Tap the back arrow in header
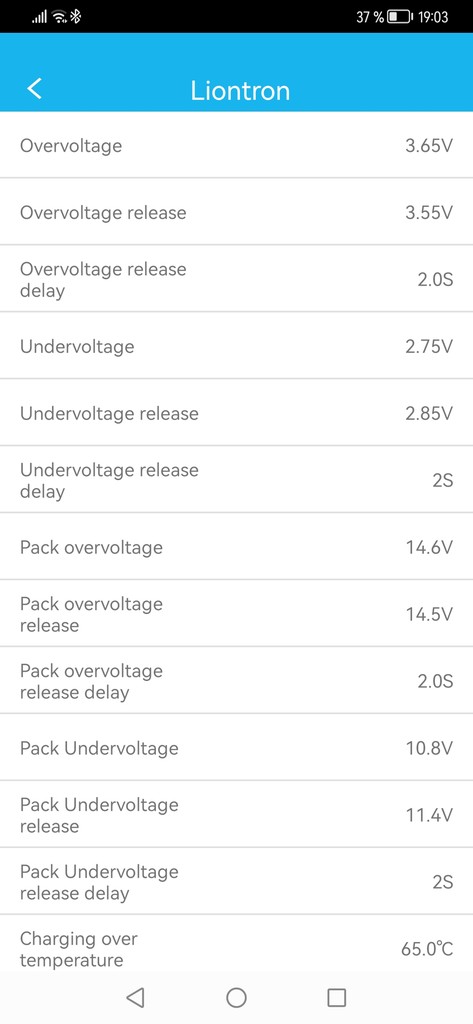 35,89
